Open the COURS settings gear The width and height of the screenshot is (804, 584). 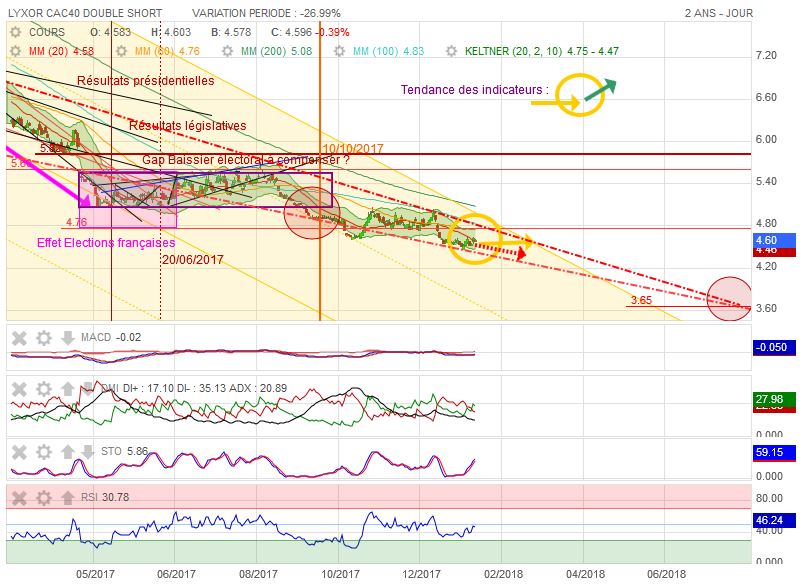click(x=16, y=32)
